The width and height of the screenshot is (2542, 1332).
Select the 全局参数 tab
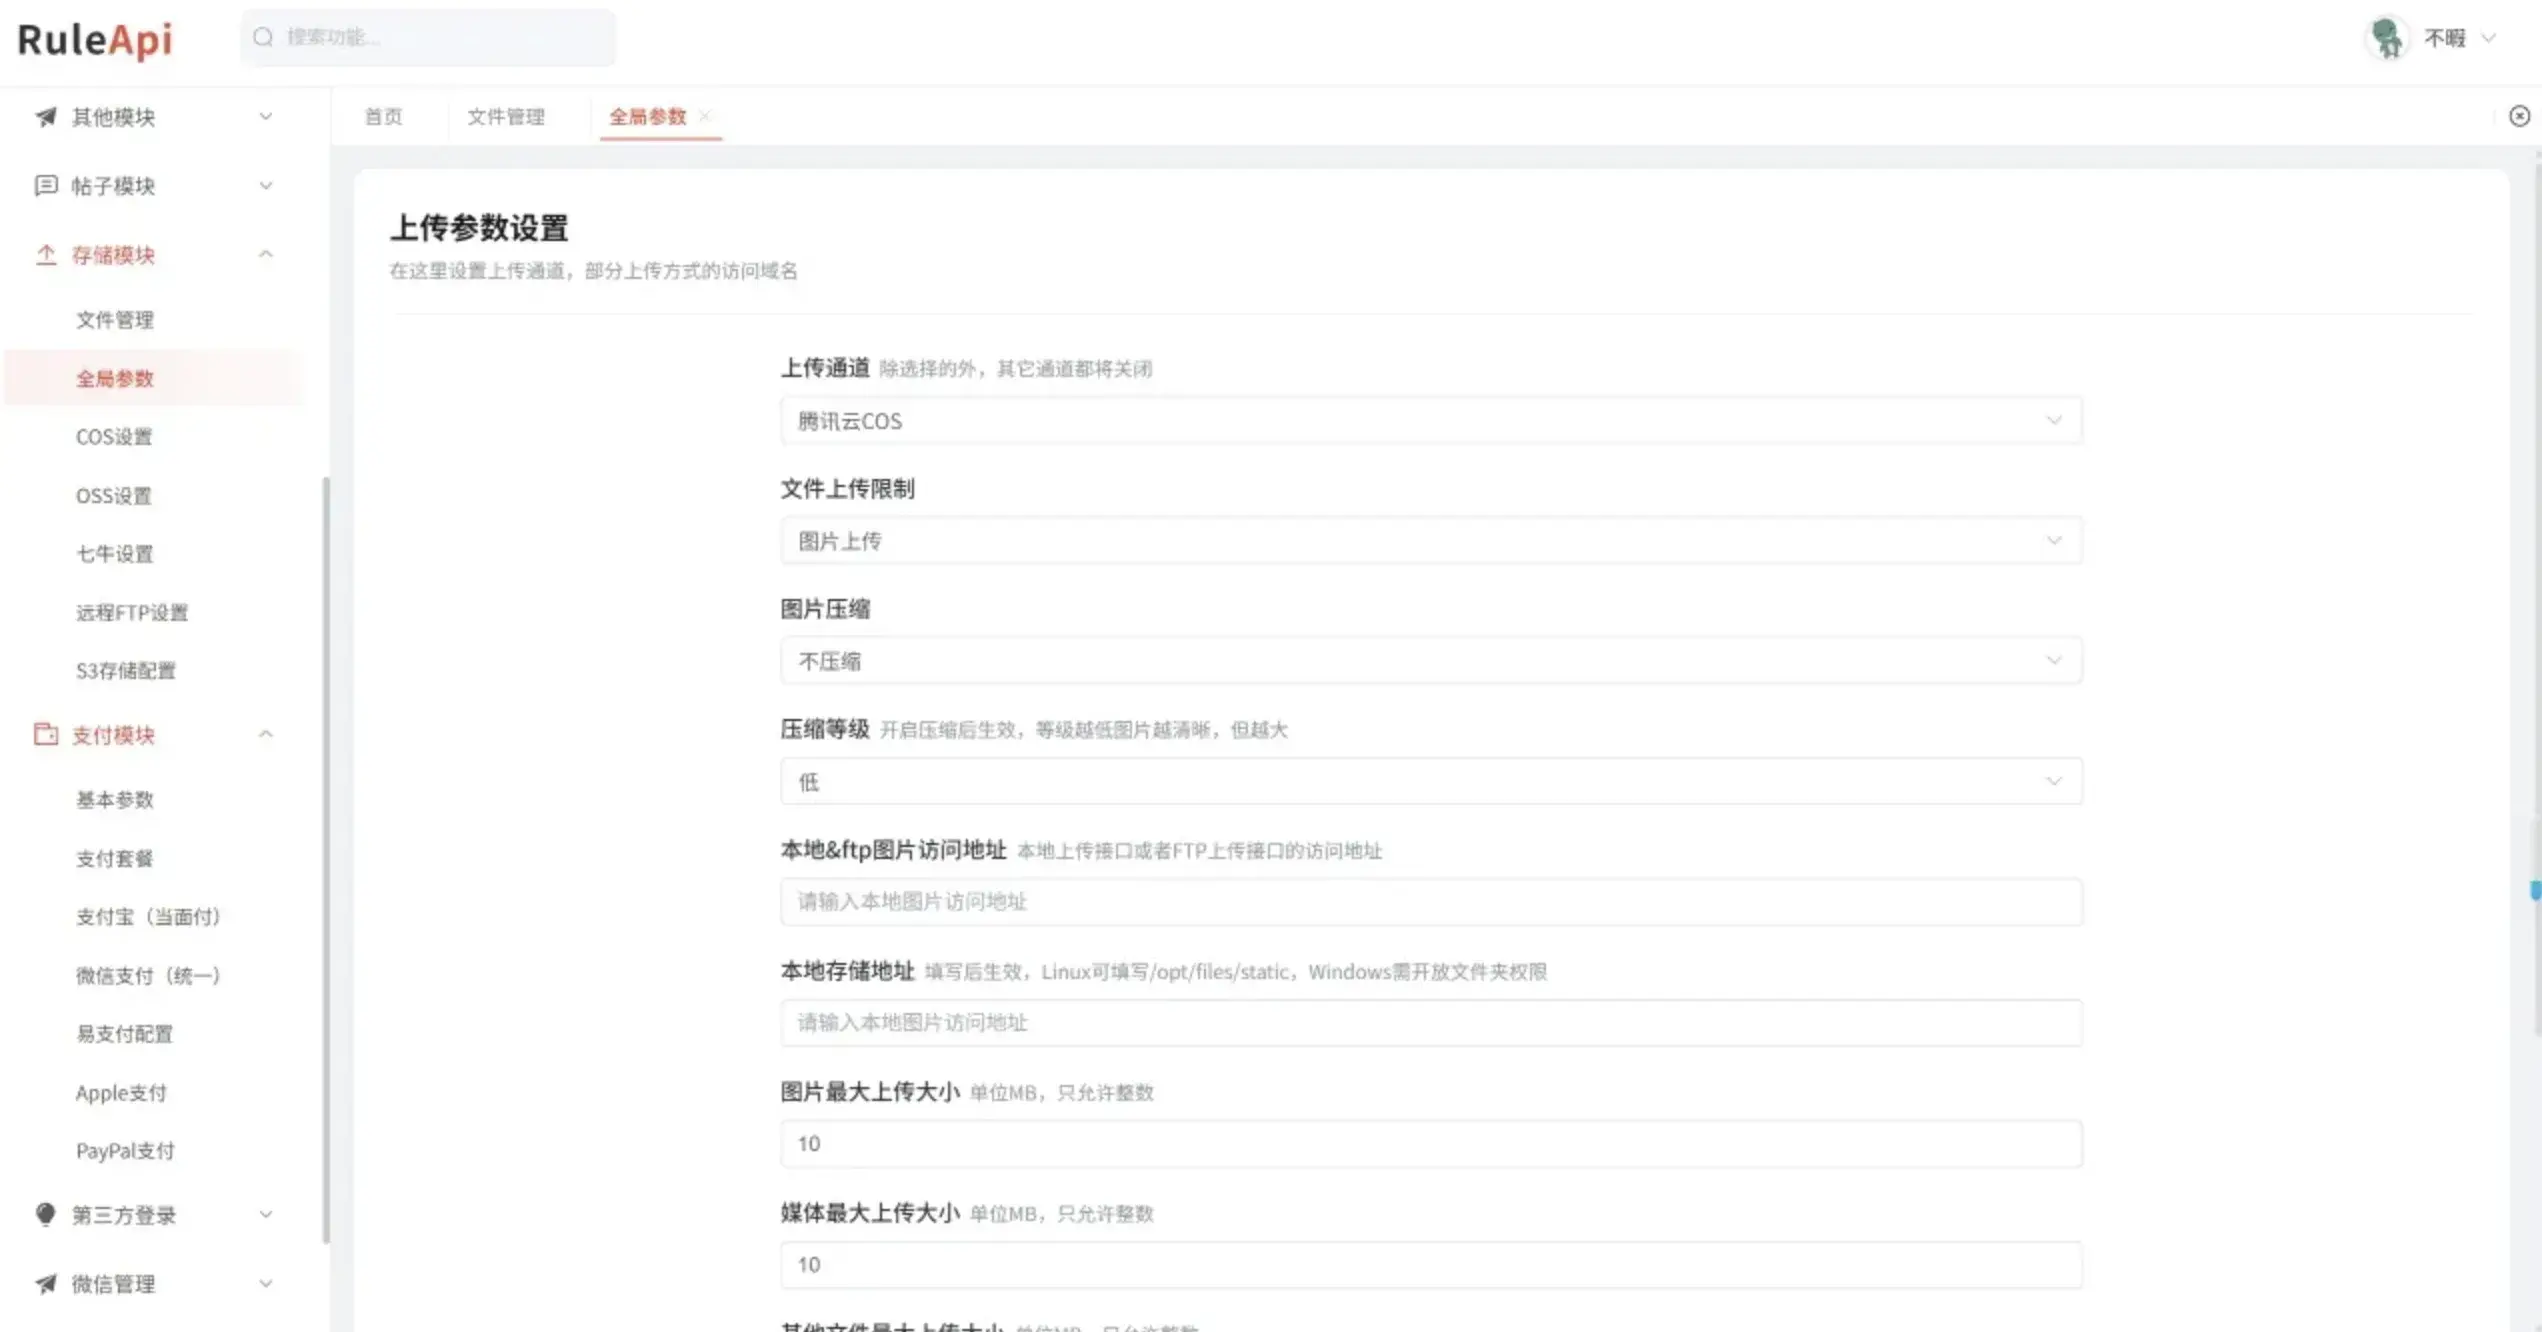pos(648,117)
